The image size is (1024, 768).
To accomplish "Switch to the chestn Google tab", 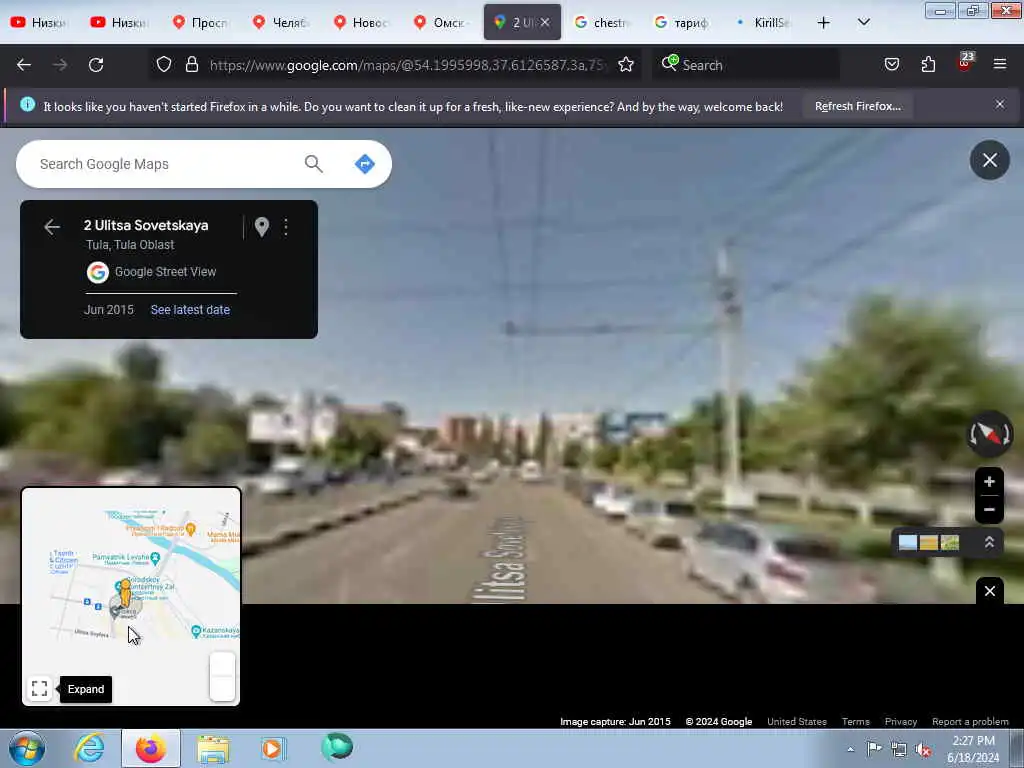I will 603,22.
